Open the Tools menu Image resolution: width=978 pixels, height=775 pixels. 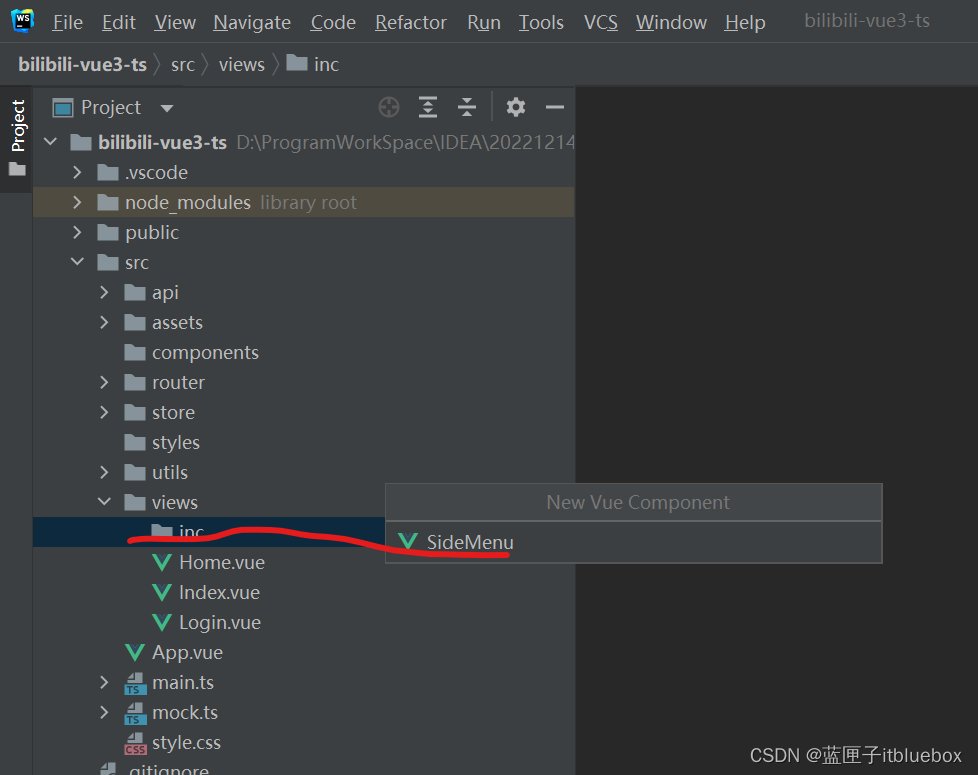pyautogui.click(x=541, y=22)
